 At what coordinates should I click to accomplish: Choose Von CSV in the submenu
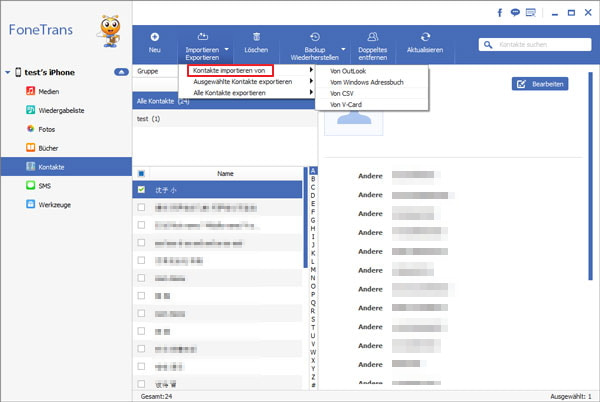click(343, 93)
